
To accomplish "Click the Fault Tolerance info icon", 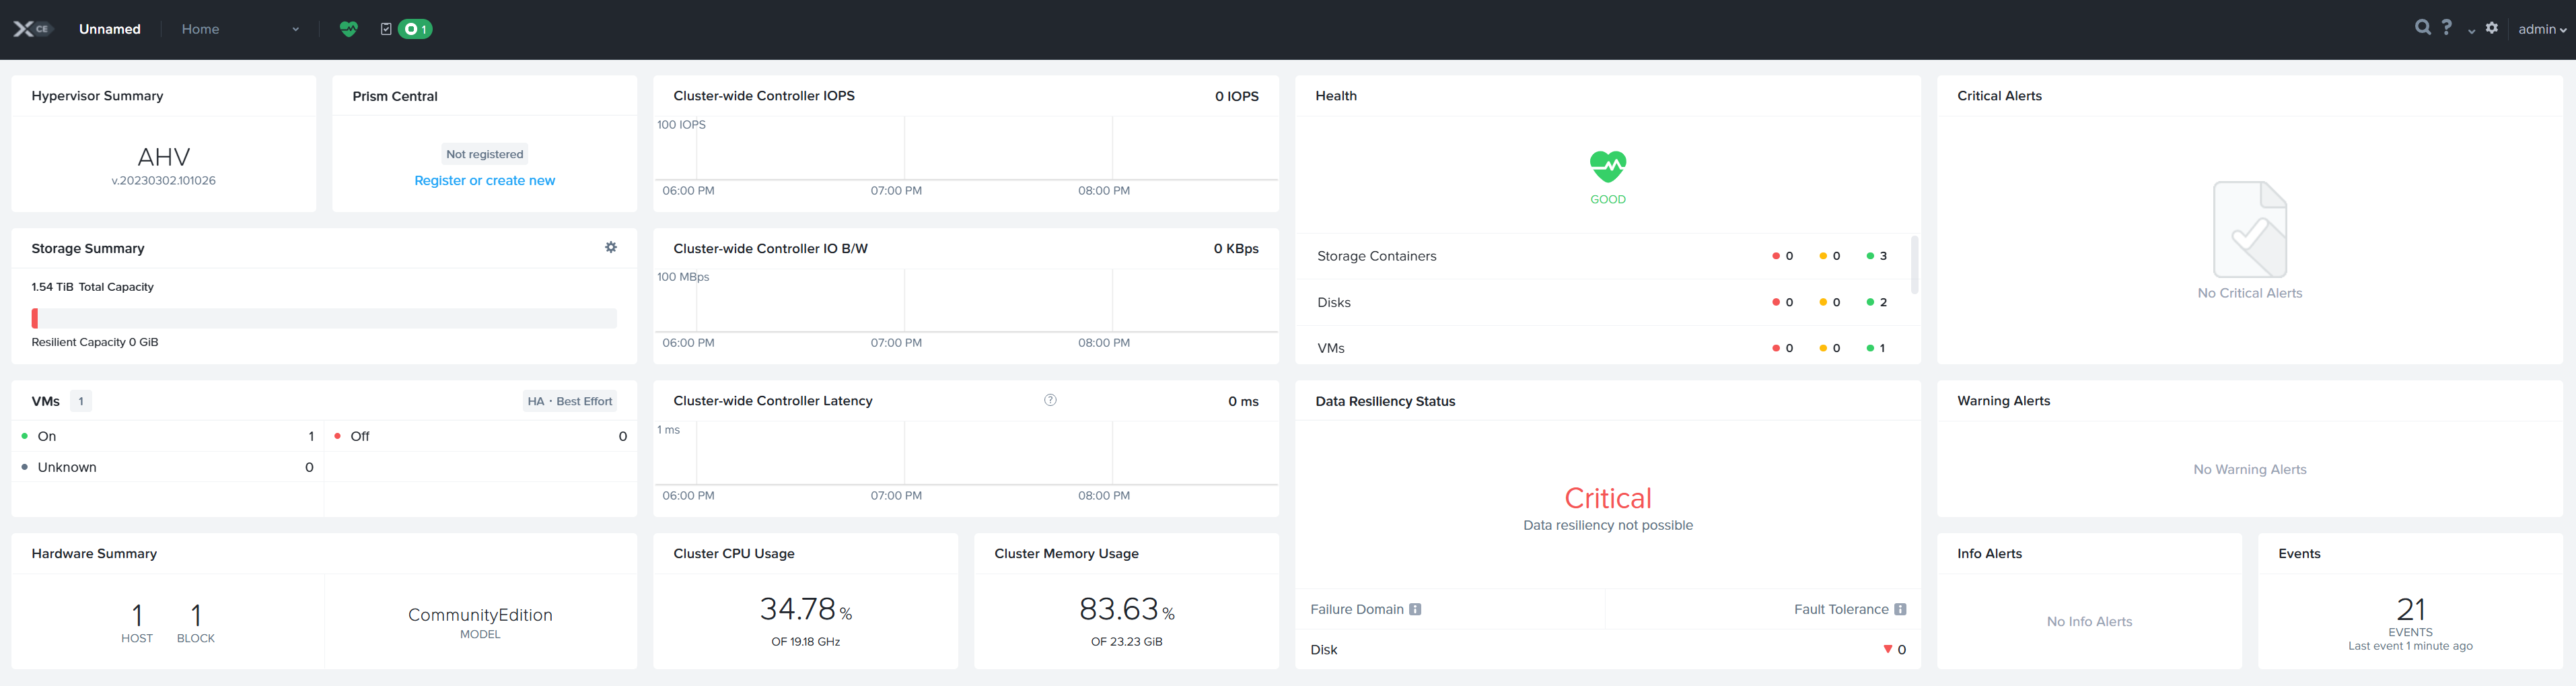I will point(1900,609).
